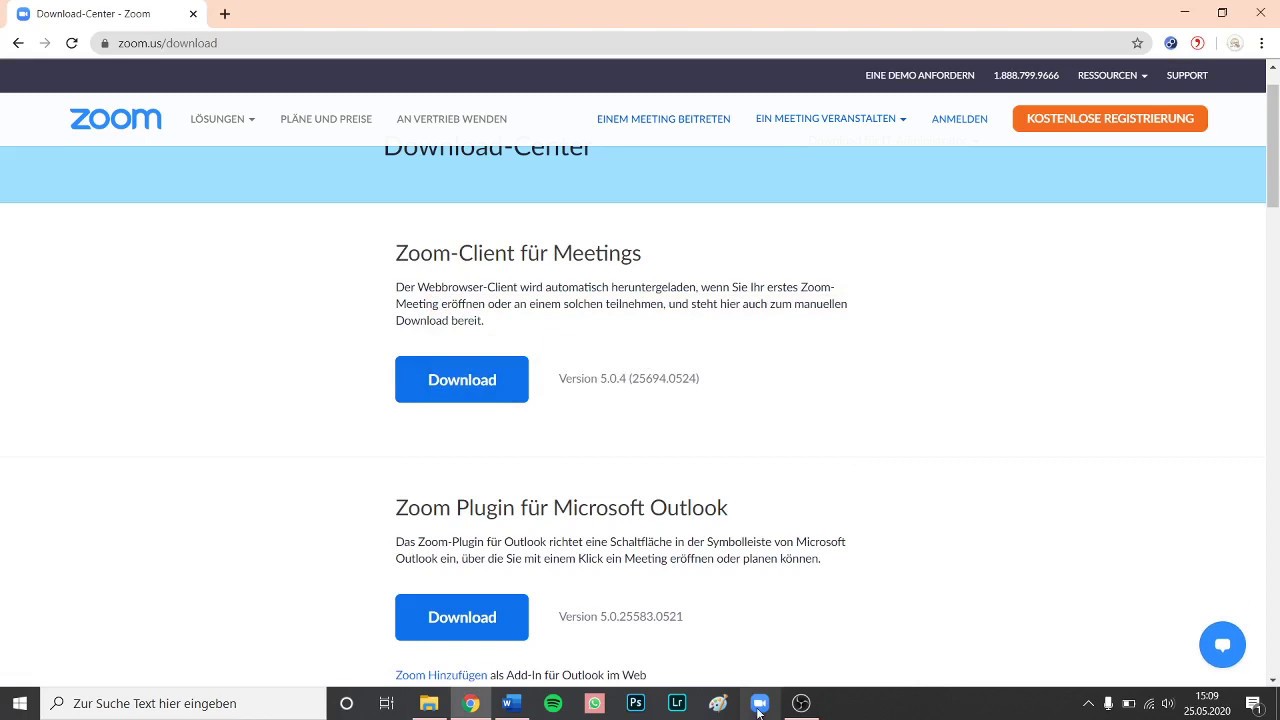
Task: Expand the Ressourcen dropdown
Action: click(x=1112, y=75)
